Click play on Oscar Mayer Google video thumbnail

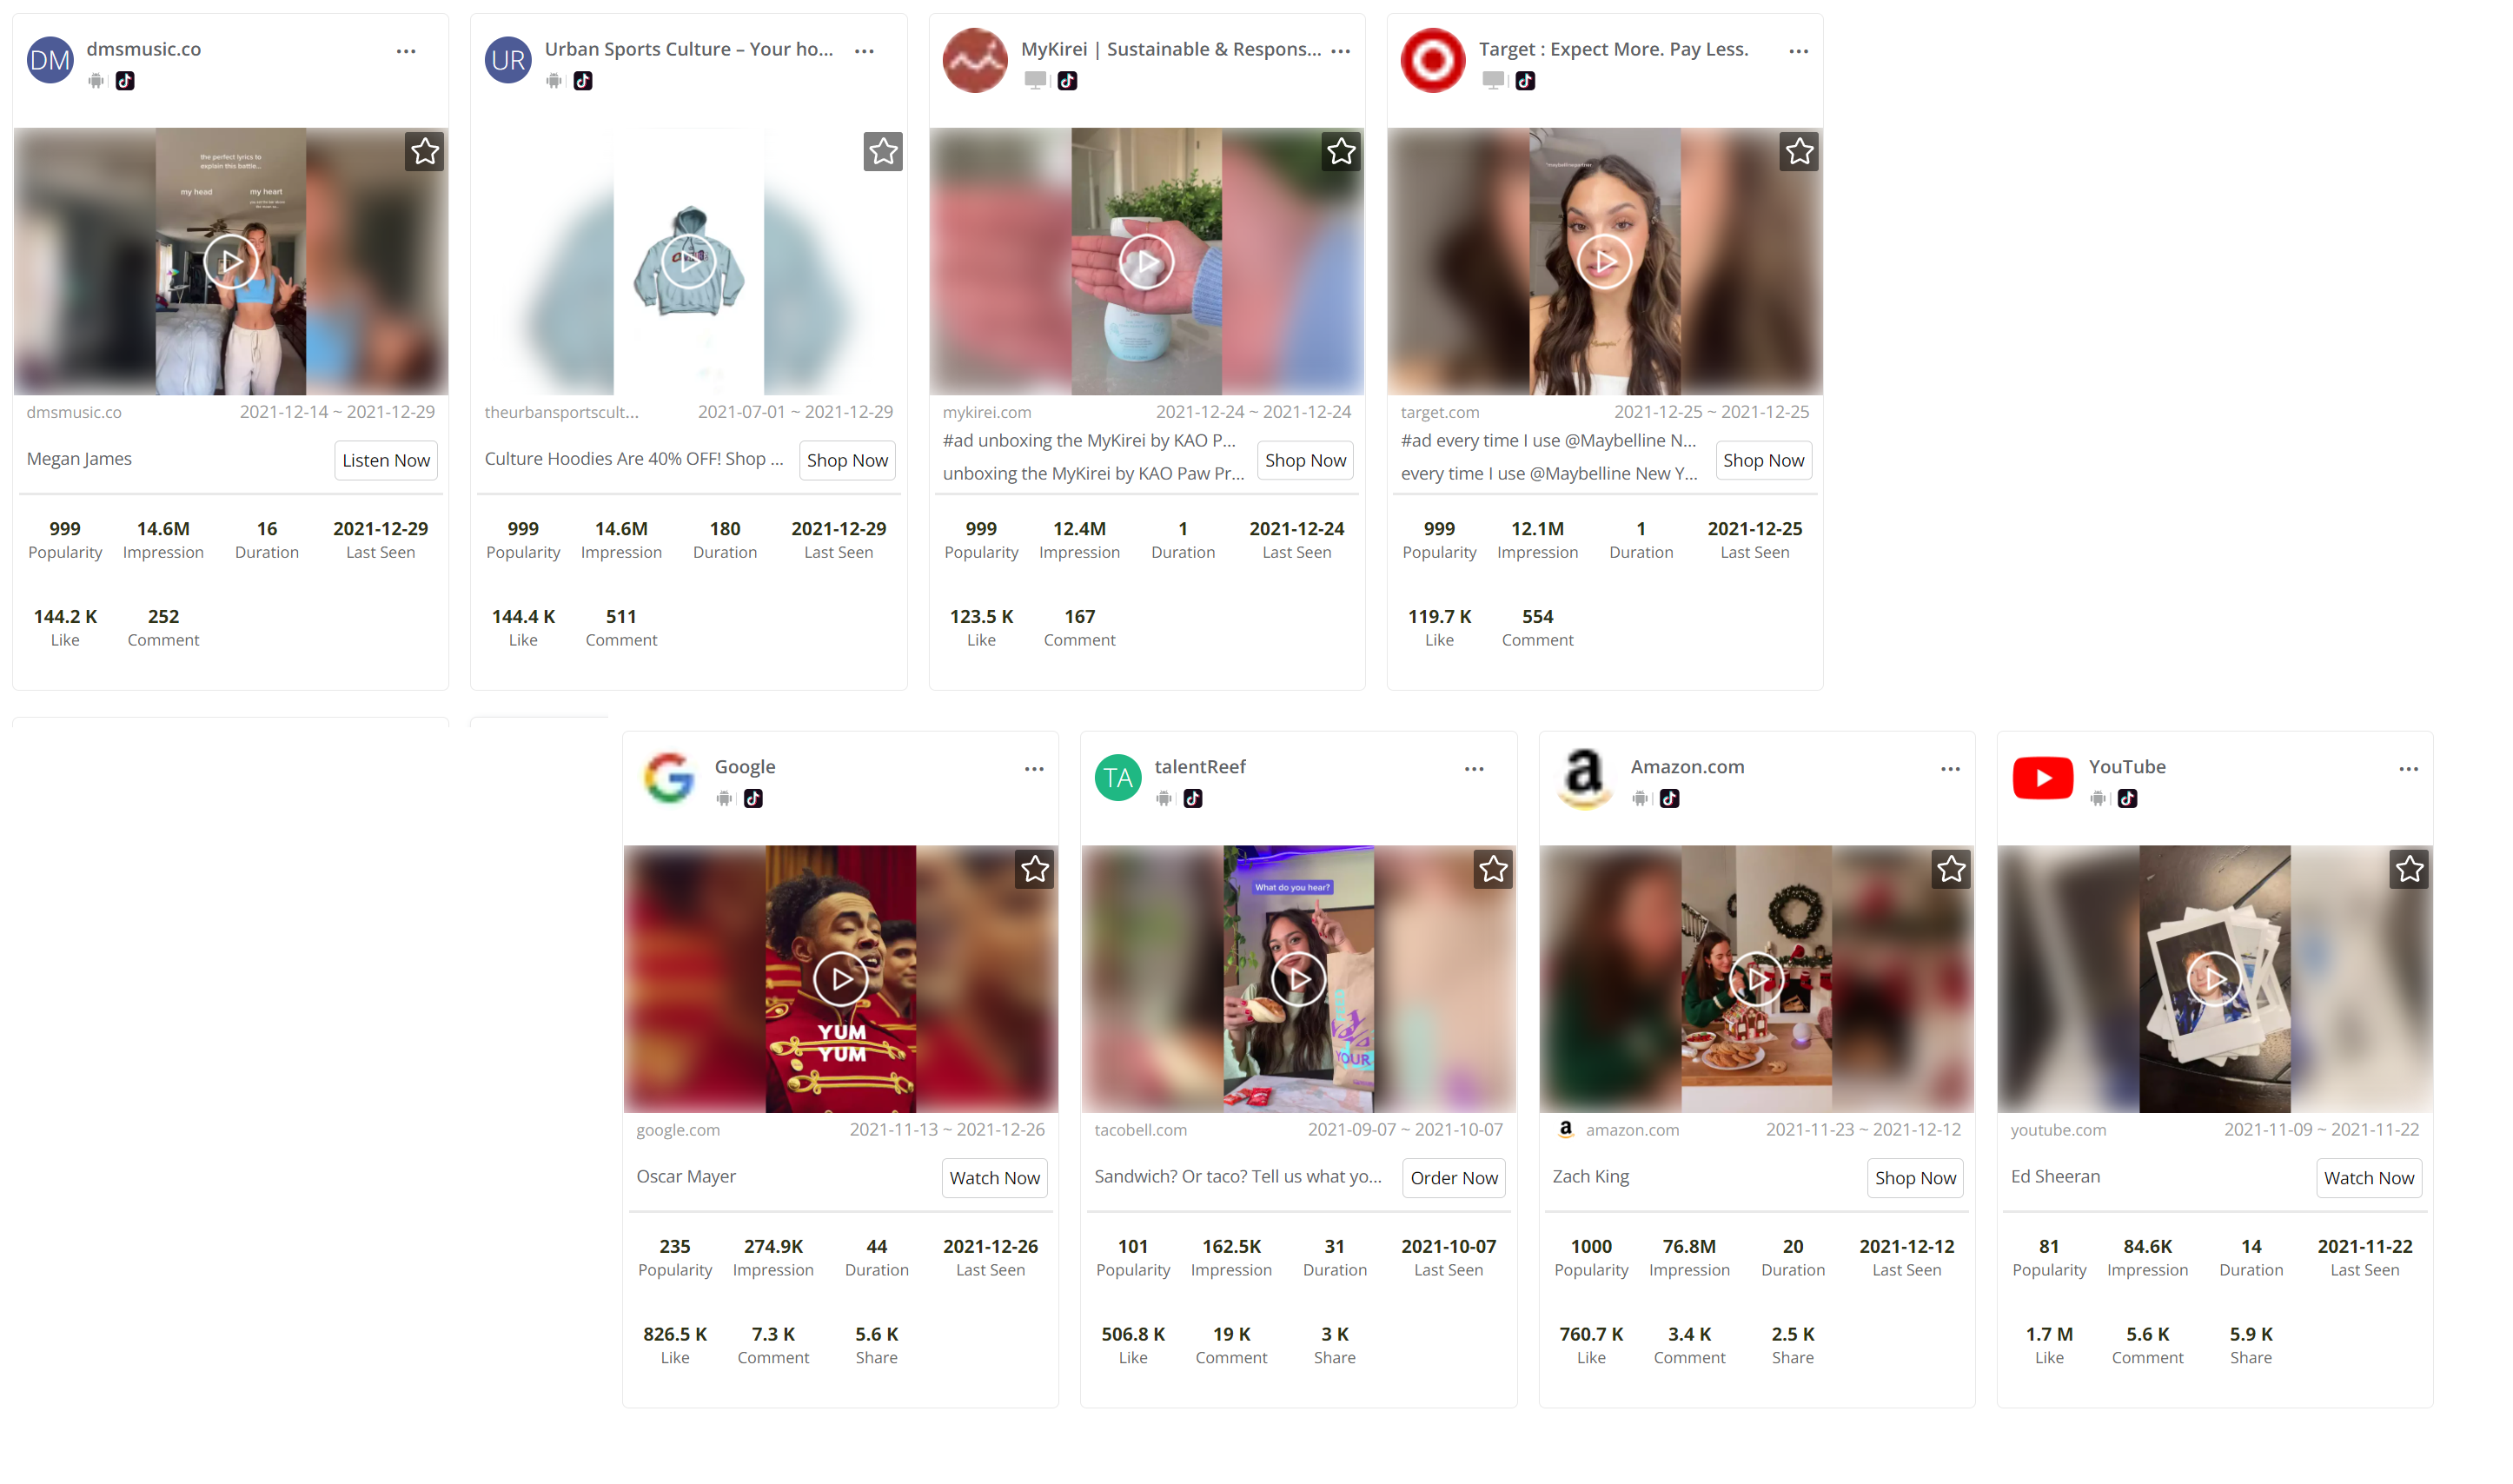point(840,978)
